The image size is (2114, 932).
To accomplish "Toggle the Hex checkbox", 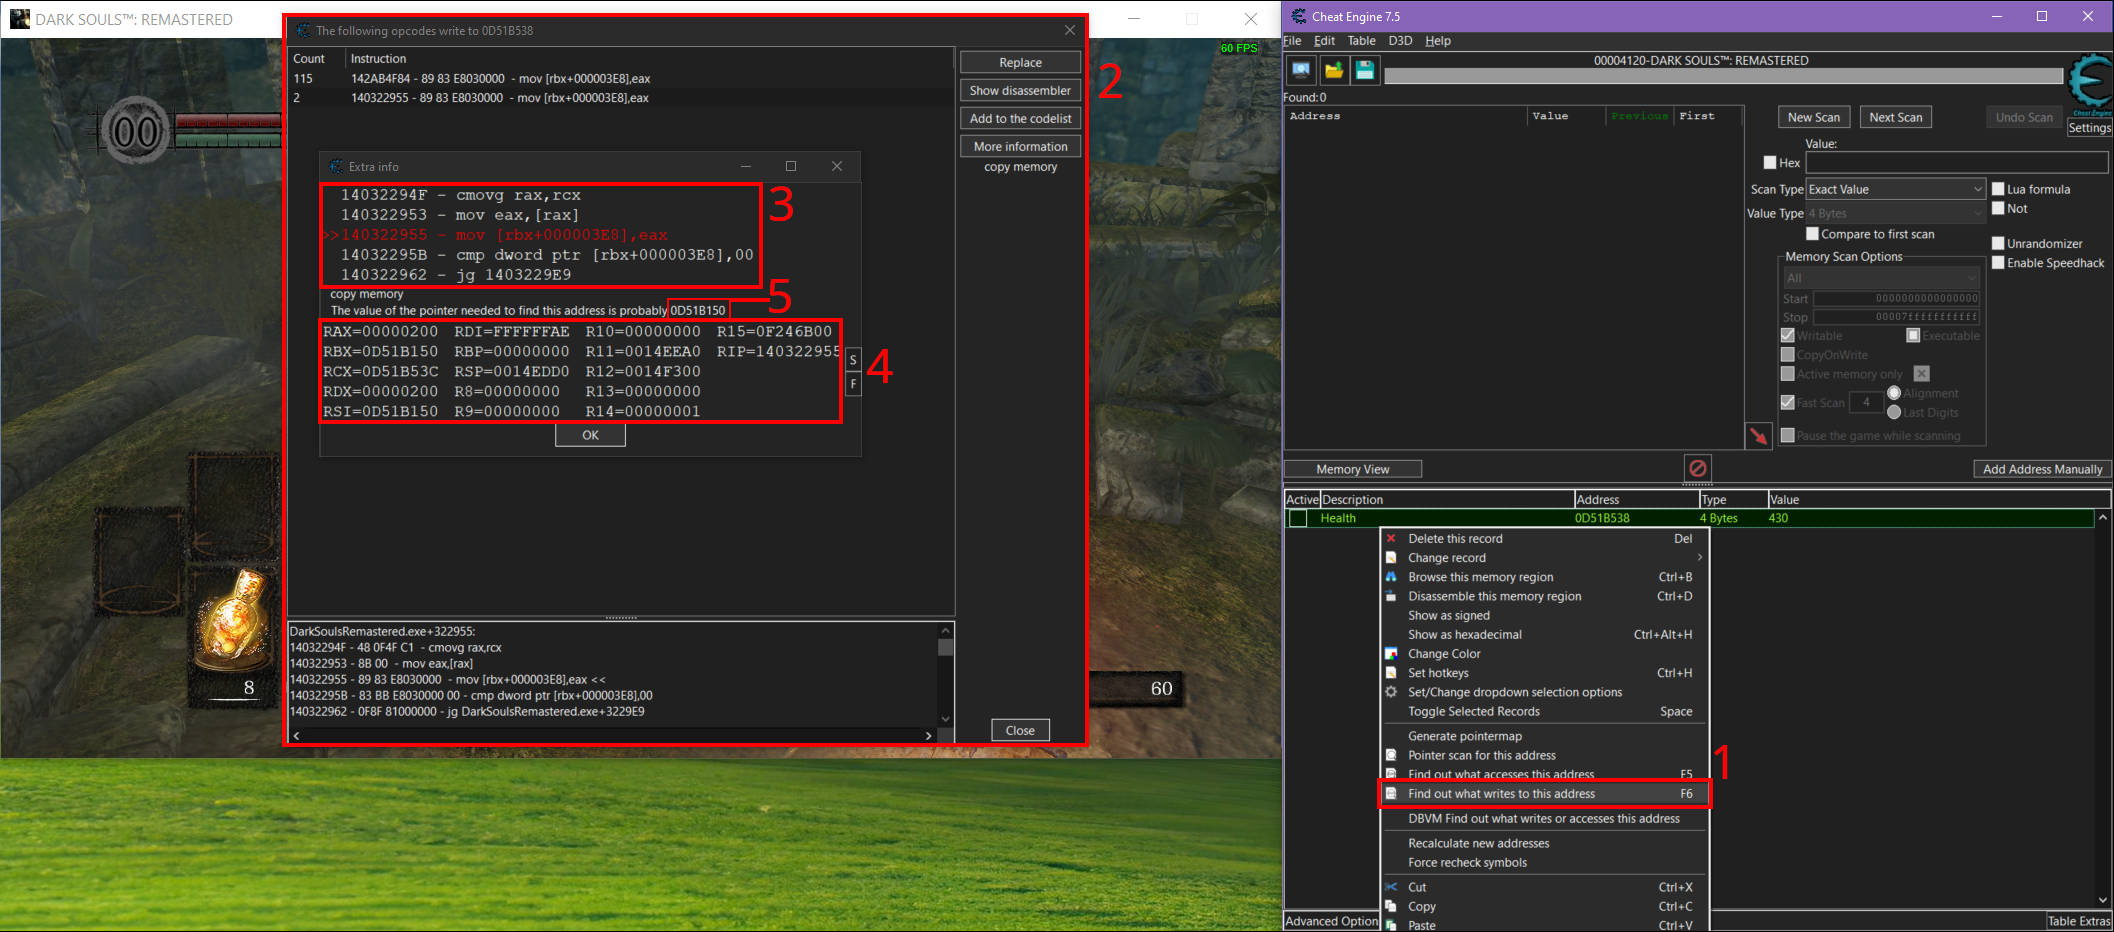I will pyautogui.click(x=1770, y=163).
